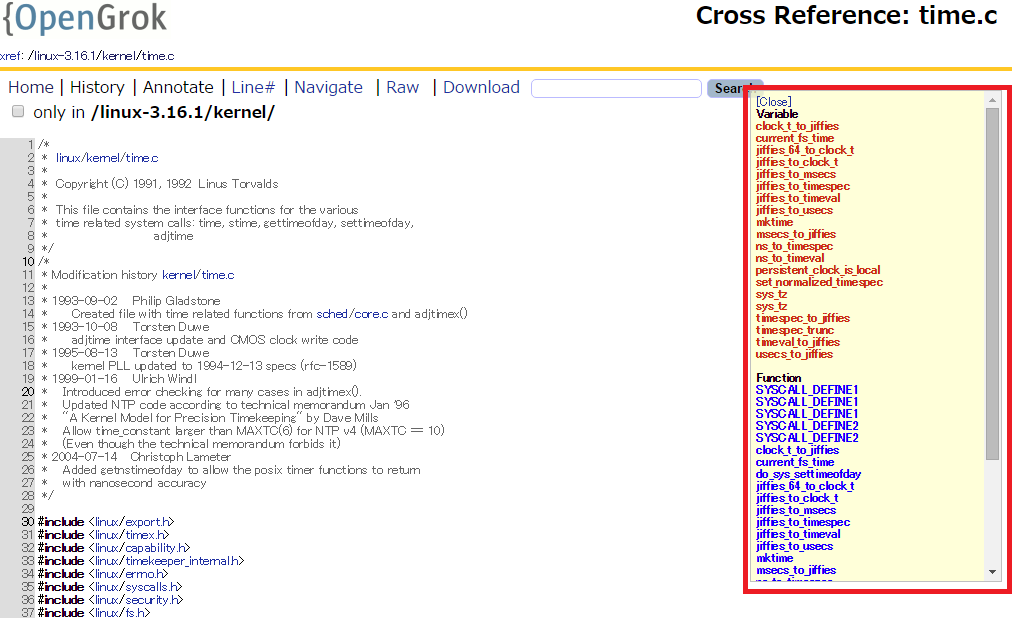
Task: Select clock_t_to_jiffies in the Variable list
Action: [797, 125]
